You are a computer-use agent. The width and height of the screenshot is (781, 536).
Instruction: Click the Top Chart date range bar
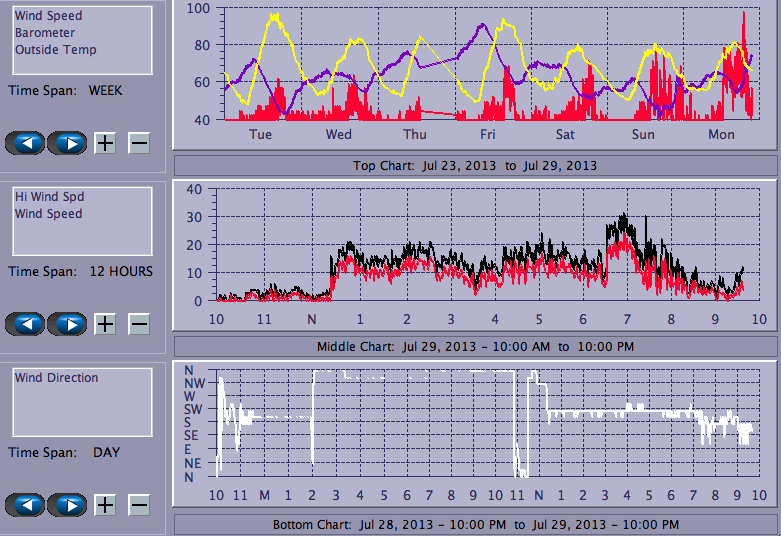click(x=475, y=166)
